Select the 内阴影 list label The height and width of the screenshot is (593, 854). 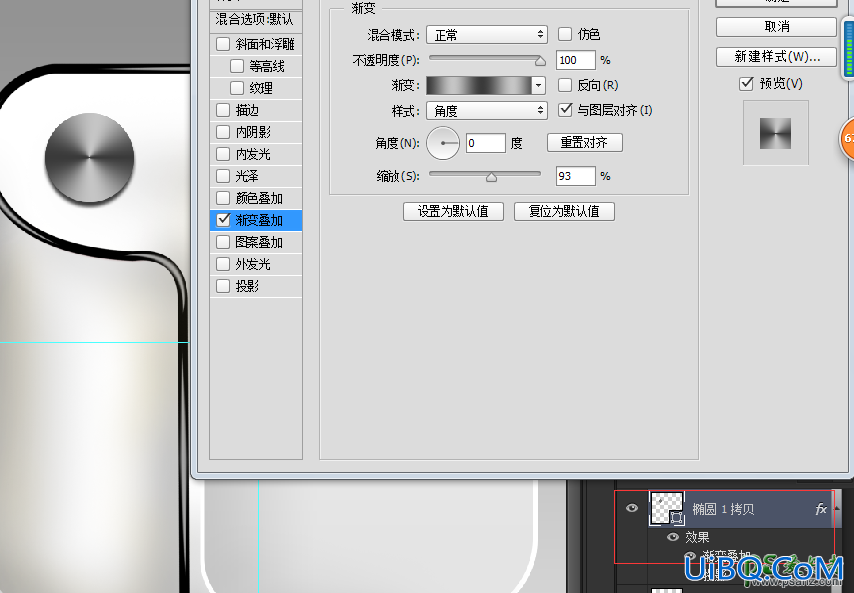(x=253, y=132)
